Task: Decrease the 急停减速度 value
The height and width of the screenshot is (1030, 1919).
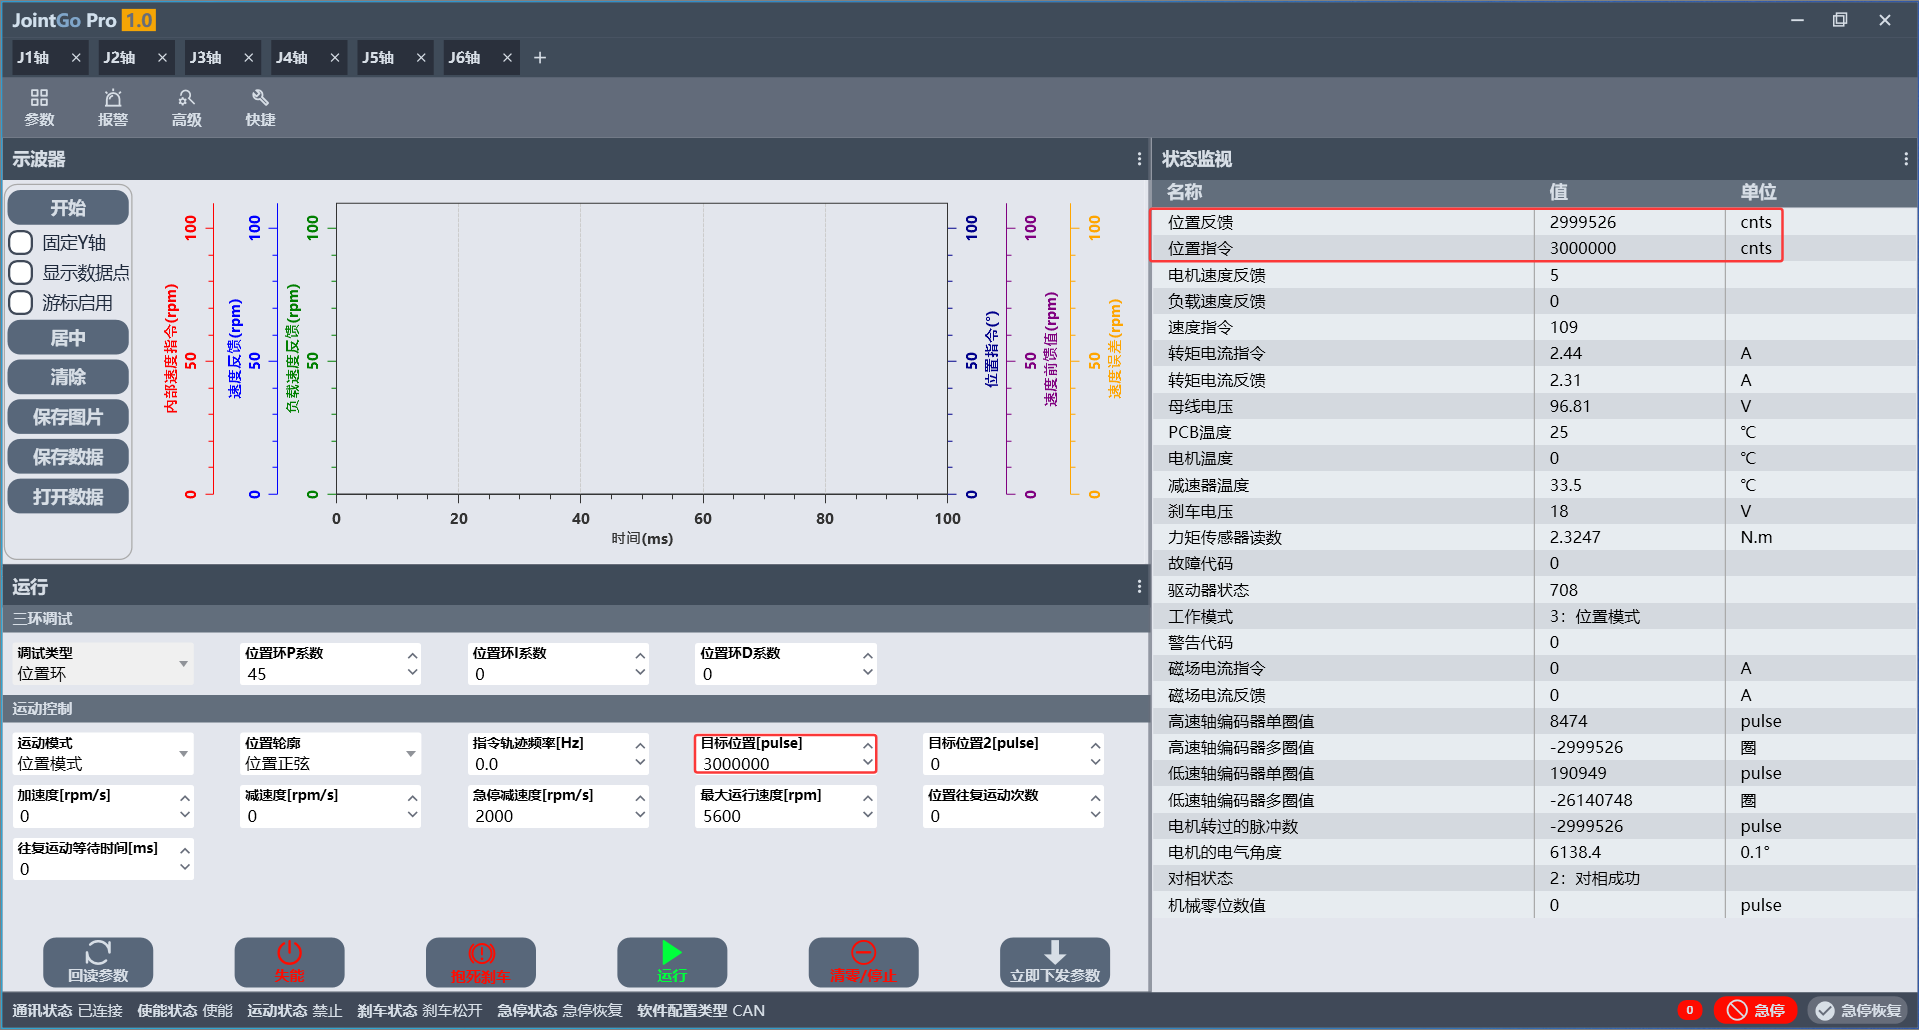Action: [x=640, y=815]
